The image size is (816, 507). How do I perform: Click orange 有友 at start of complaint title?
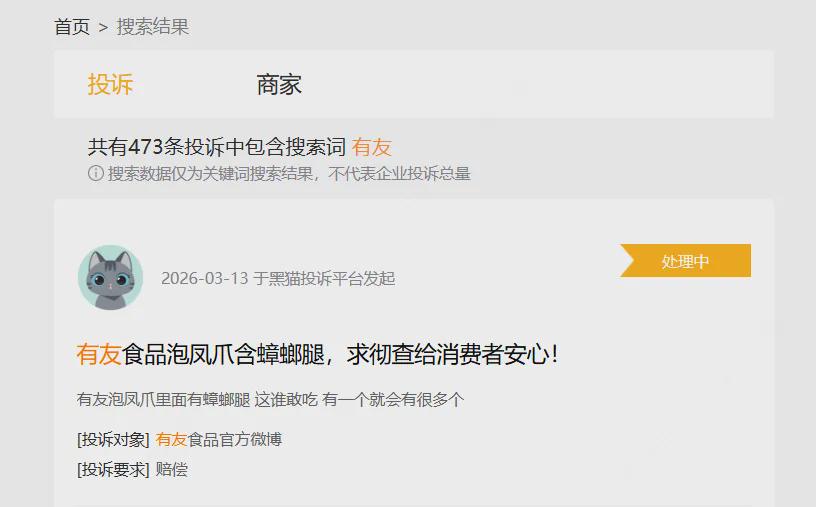(99, 354)
